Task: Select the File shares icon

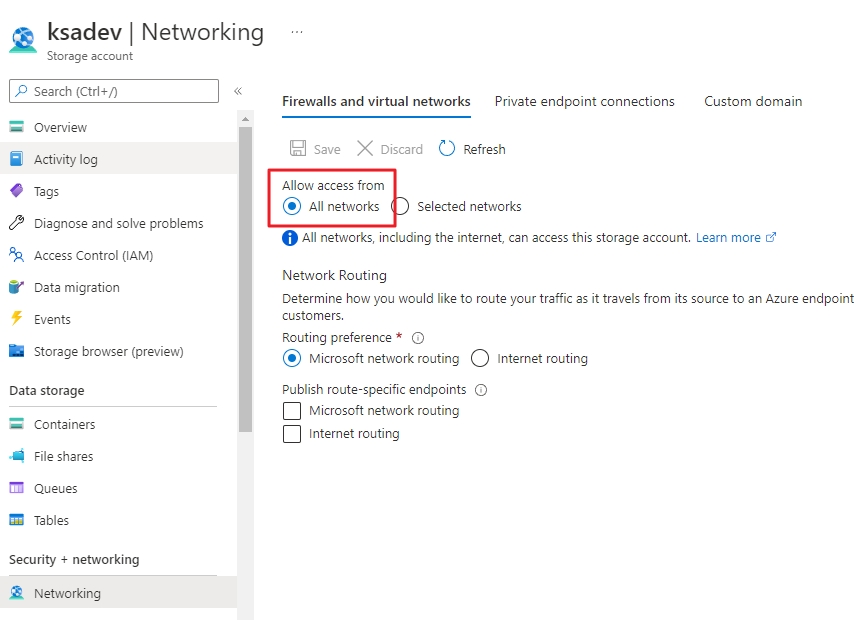Action: 29,456
